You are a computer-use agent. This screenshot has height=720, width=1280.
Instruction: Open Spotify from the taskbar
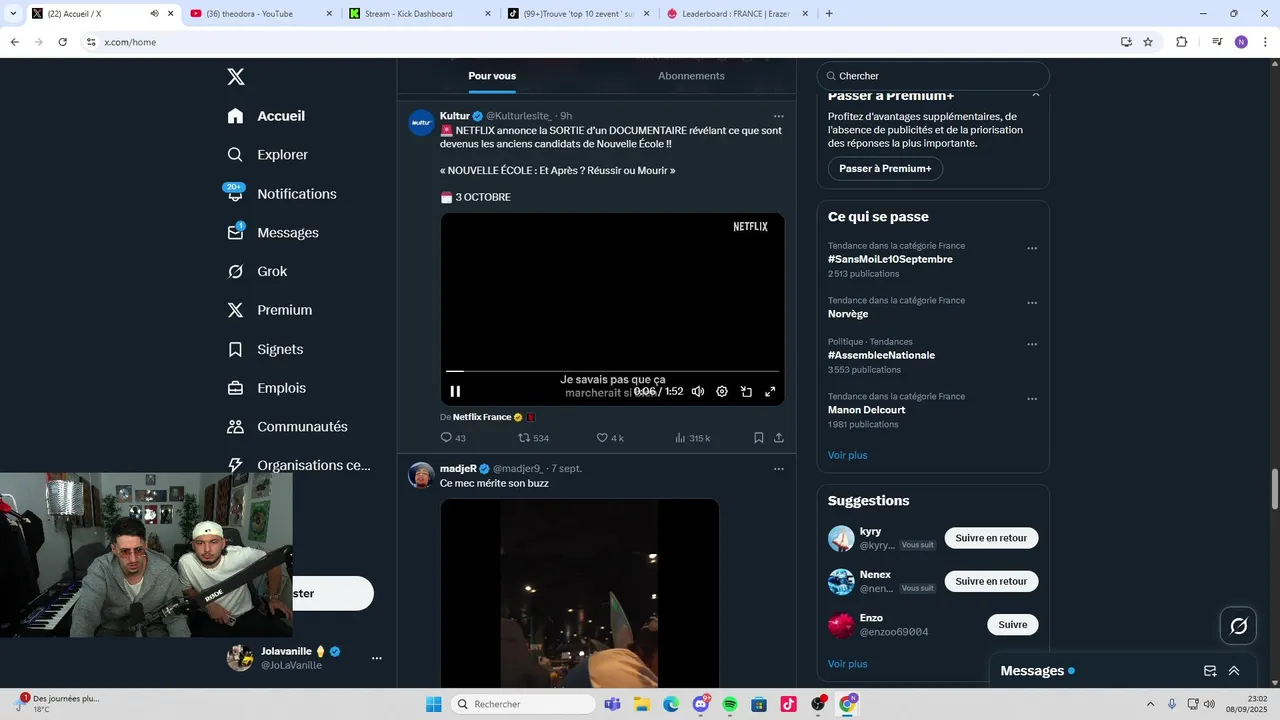click(730, 704)
